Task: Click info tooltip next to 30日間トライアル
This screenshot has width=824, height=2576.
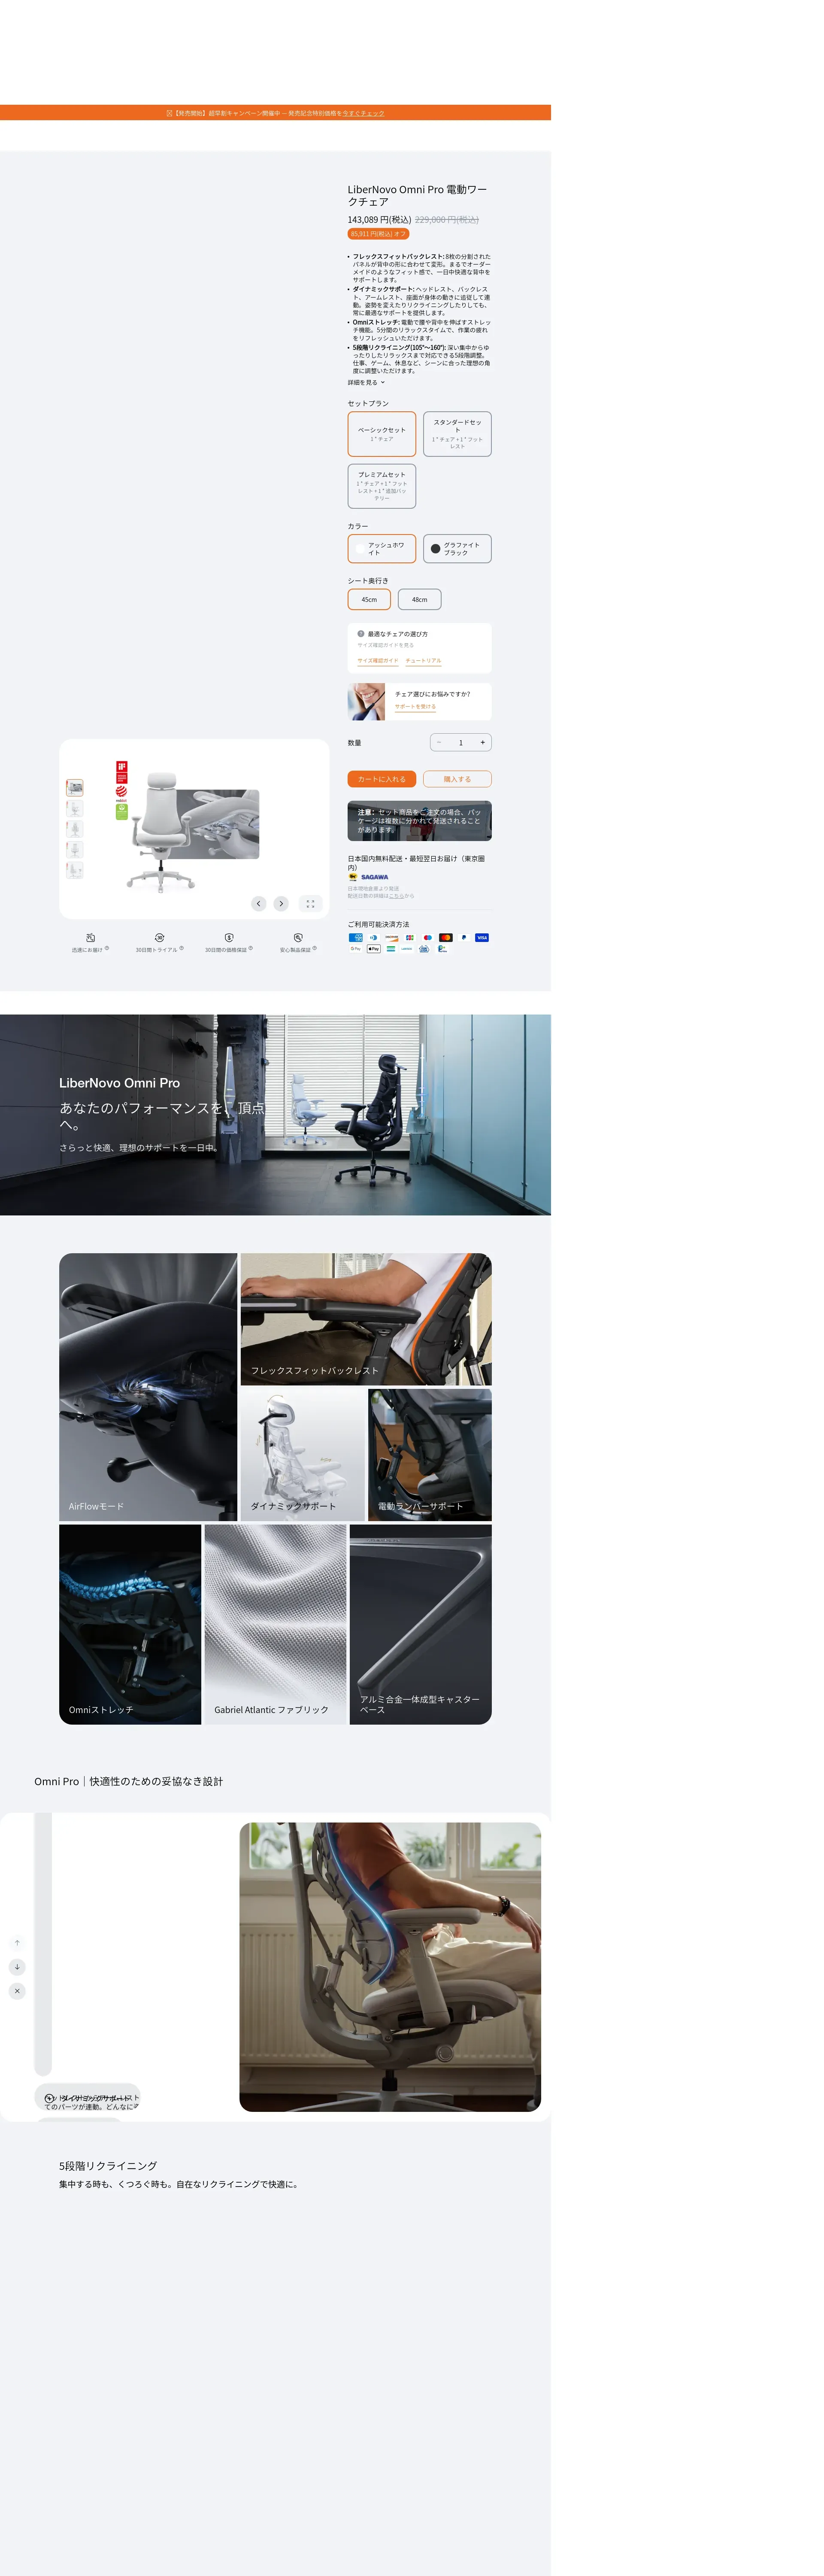Action: click(x=181, y=948)
